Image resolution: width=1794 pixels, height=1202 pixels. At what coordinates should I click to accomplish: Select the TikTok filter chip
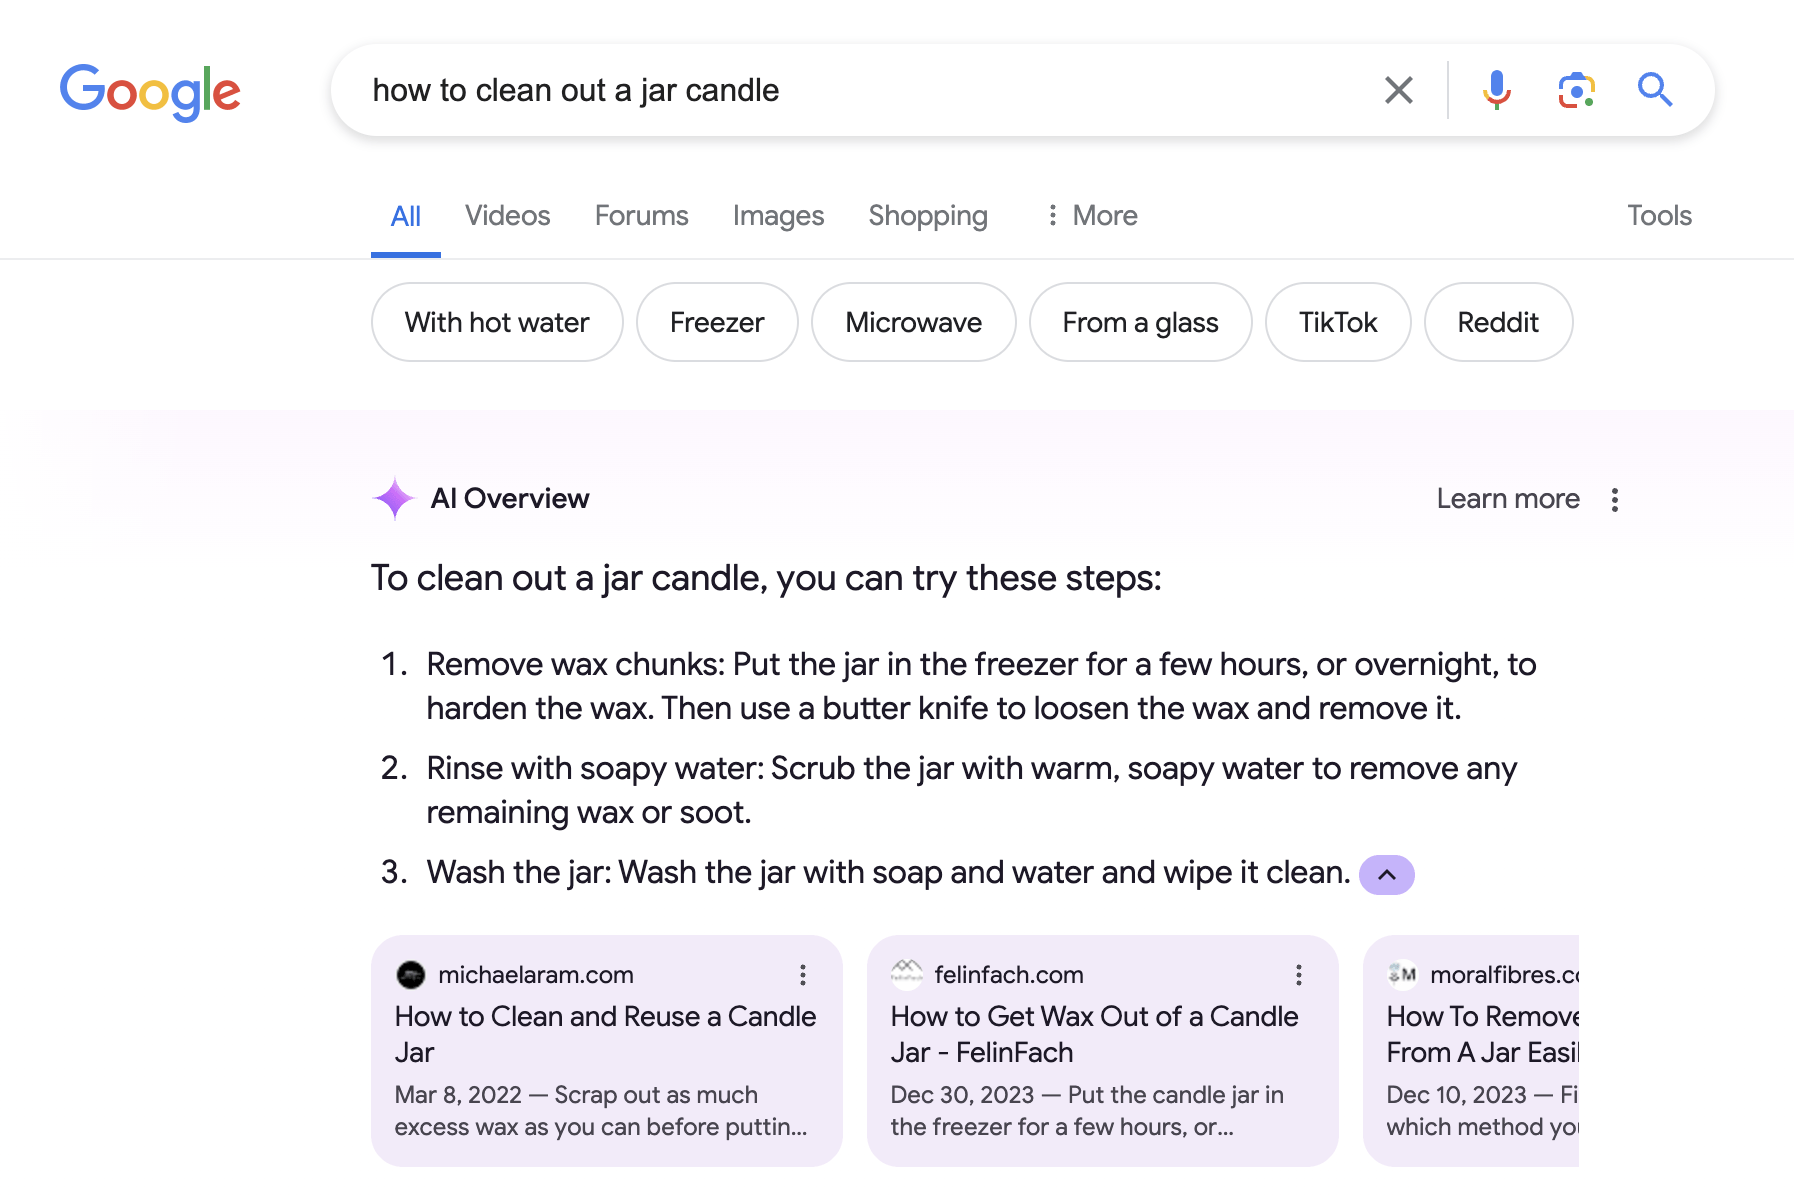[x=1338, y=322]
